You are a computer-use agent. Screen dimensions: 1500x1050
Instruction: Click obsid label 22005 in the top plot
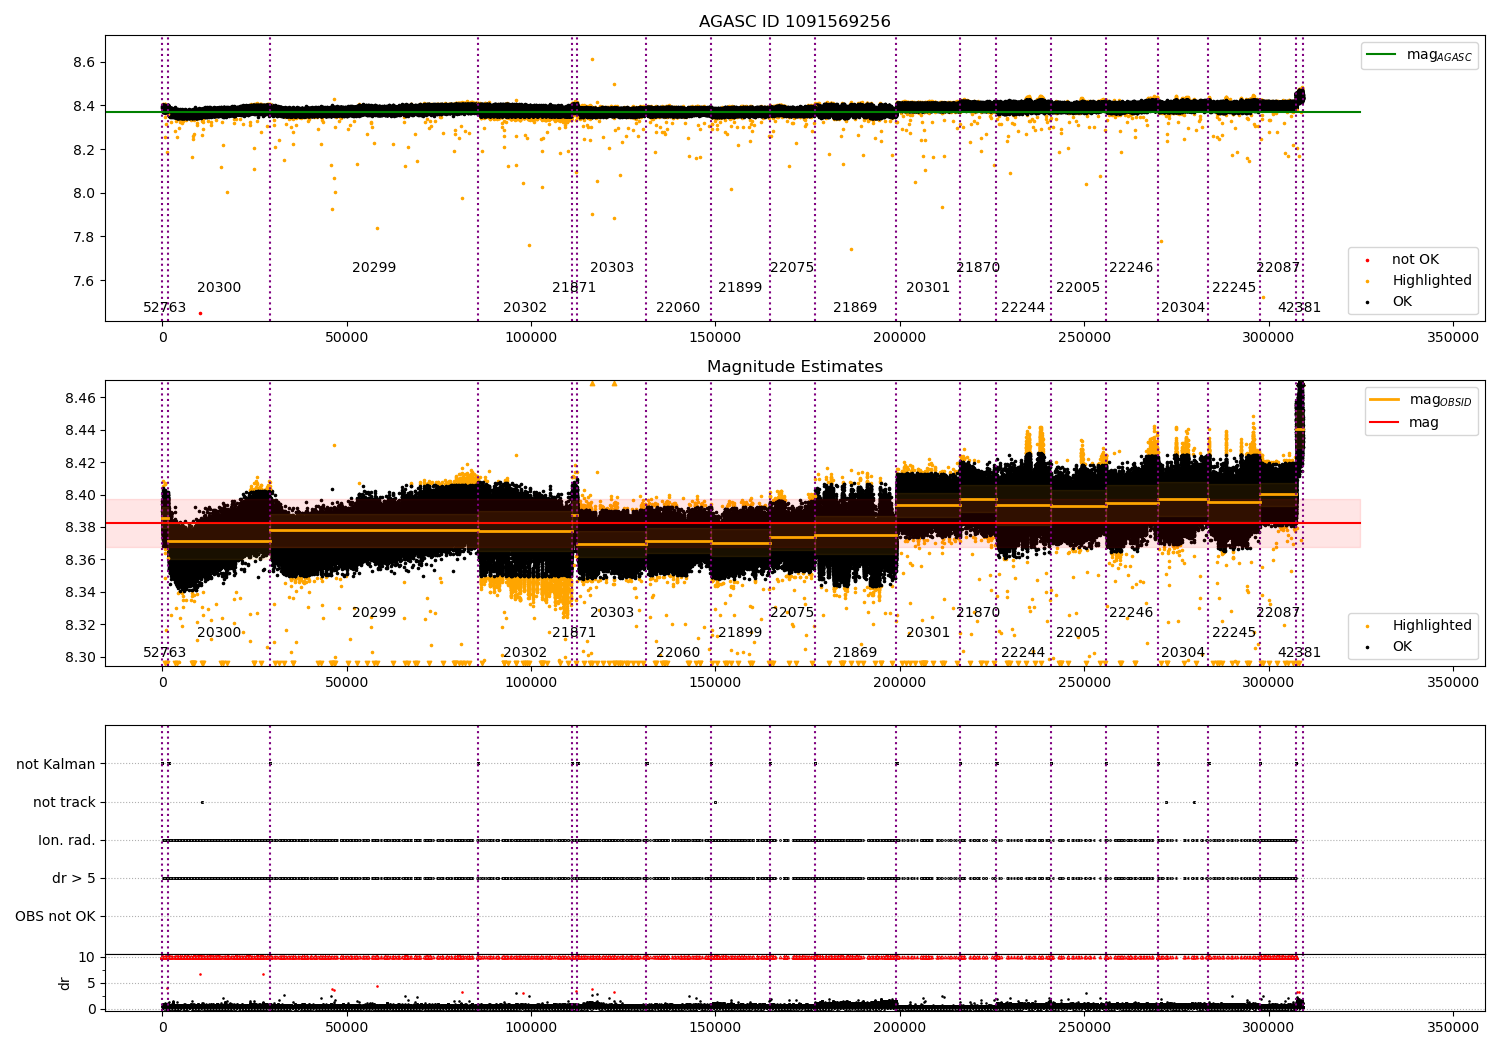(1078, 288)
